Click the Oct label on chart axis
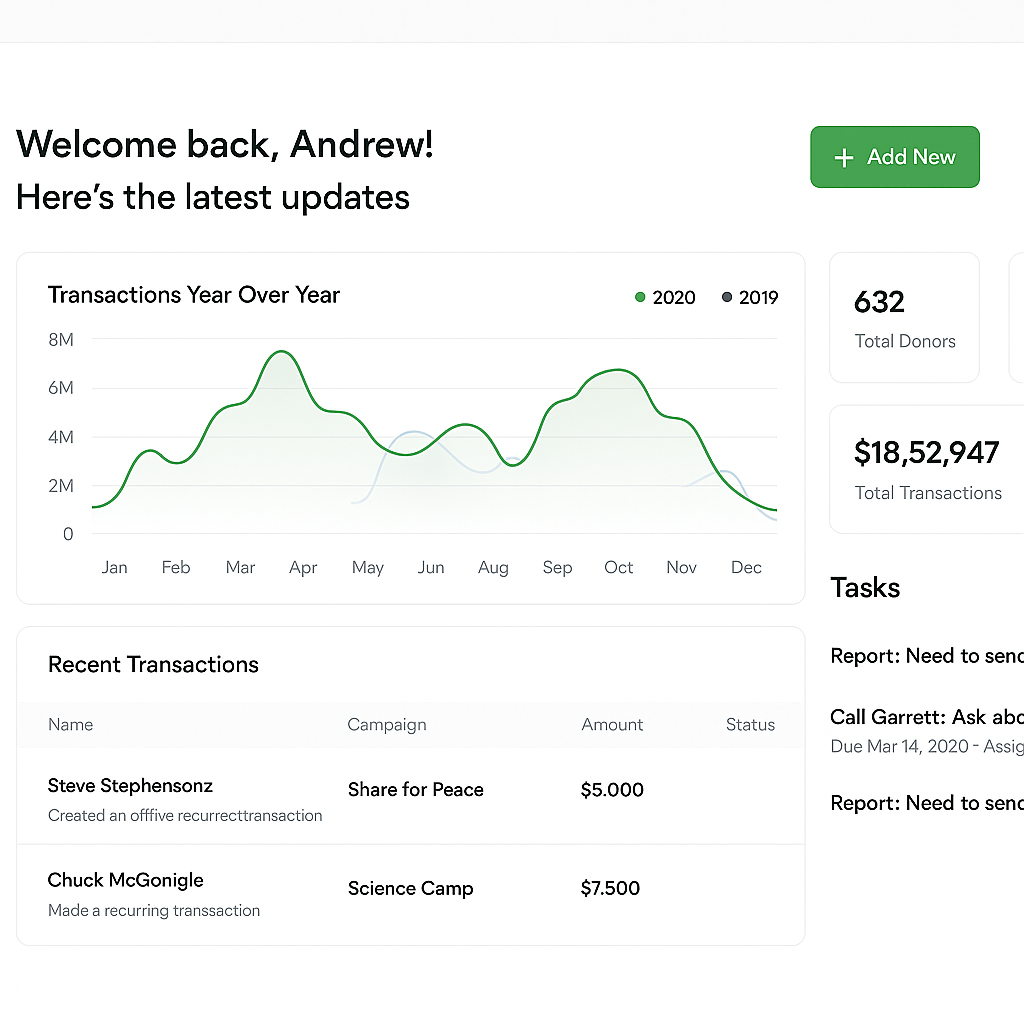This screenshot has width=1024, height=1024. coord(618,568)
